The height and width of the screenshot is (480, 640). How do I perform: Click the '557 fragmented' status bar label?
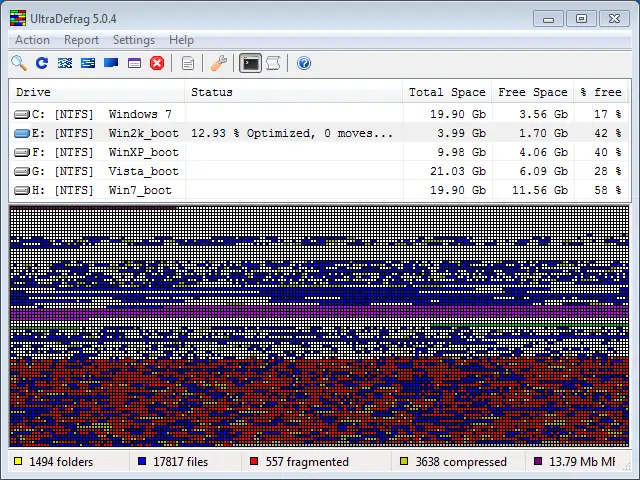[x=307, y=462]
